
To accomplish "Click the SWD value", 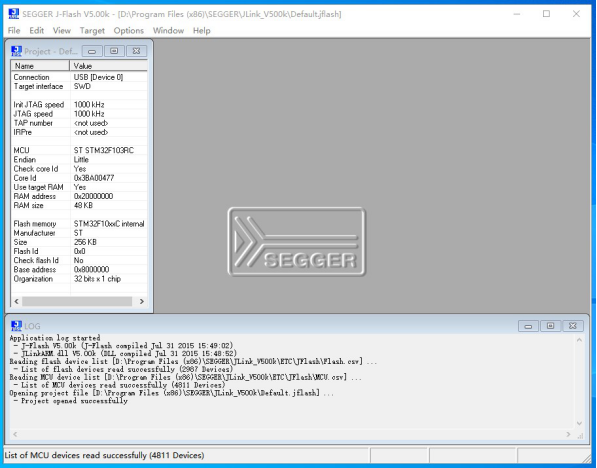I will [x=82, y=86].
